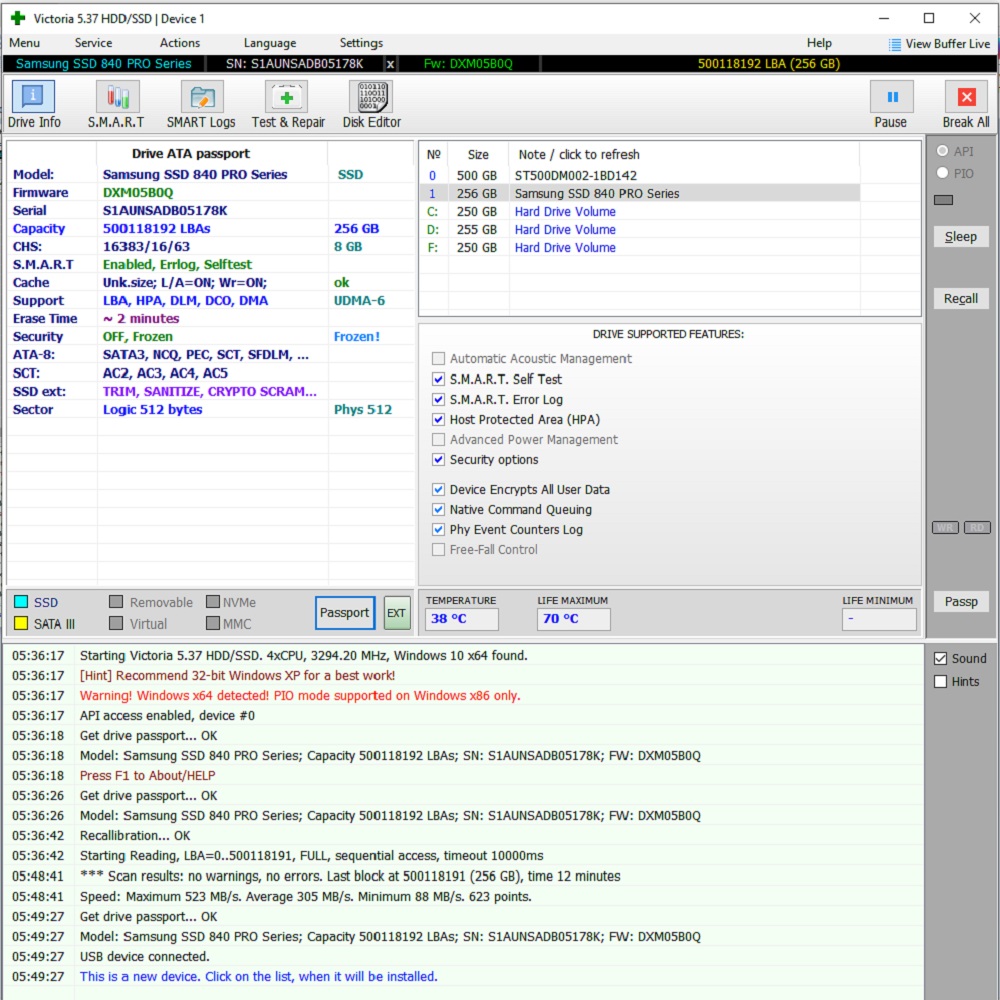The width and height of the screenshot is (1000, 1000).
Task: Click the Recall button
Action: tap(960, 298)
